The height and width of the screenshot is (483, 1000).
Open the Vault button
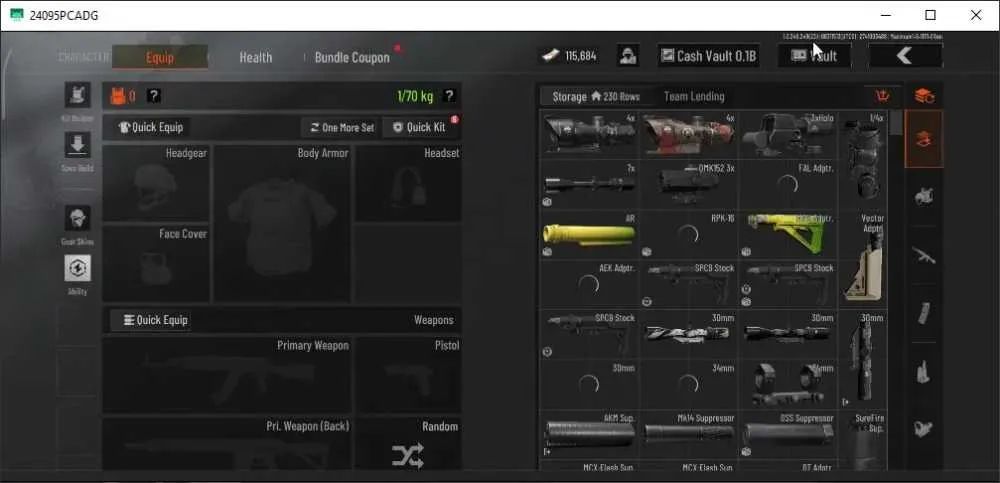click(x=814, y=56)
